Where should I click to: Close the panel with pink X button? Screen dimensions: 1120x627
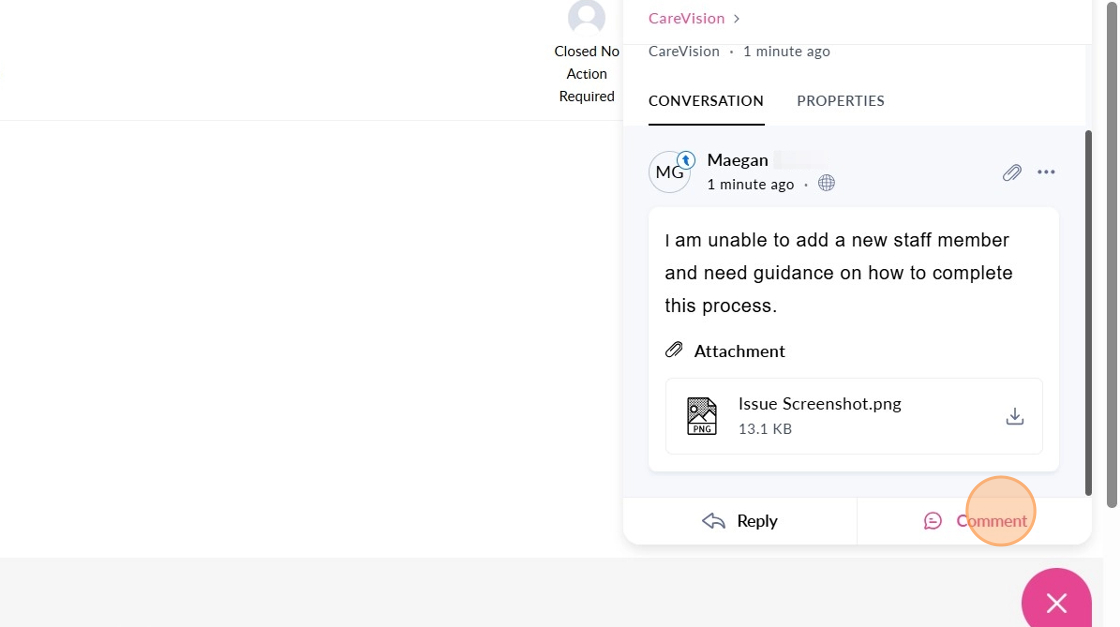[1056, 602]
